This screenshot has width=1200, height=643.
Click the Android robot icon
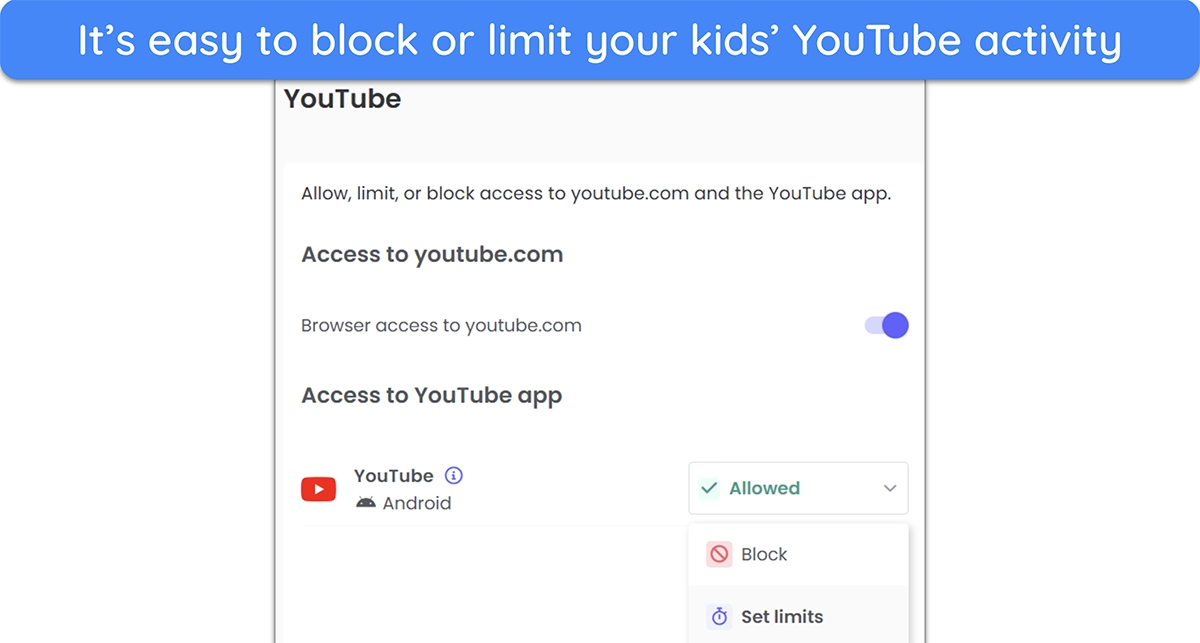coord(365,503)
